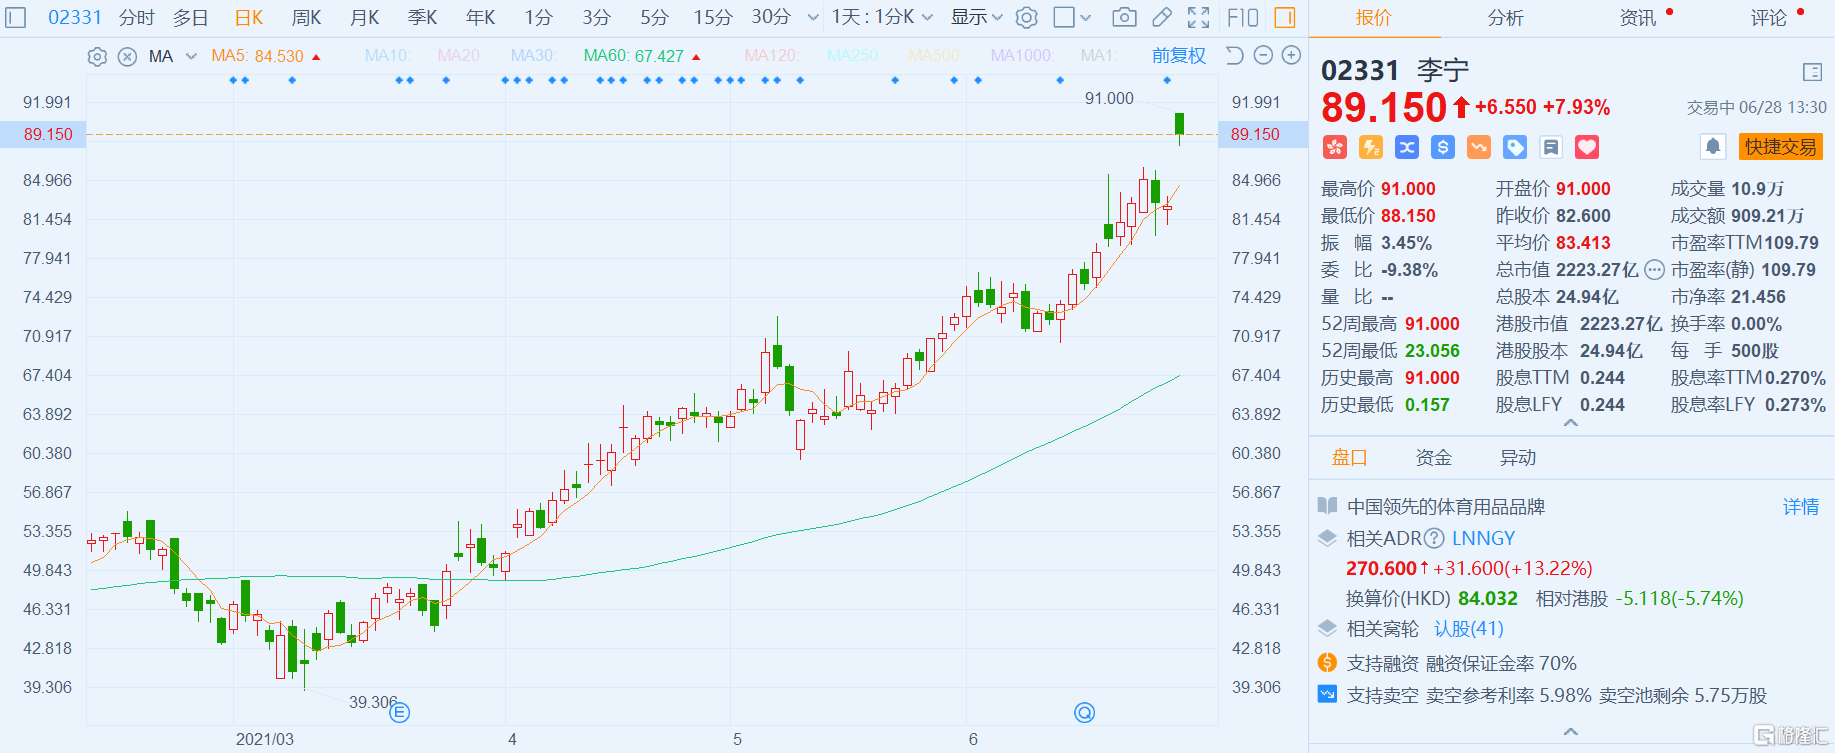Click the Q marker near June axis
Screen dimensions: 1835x753
coord(1084,712)
